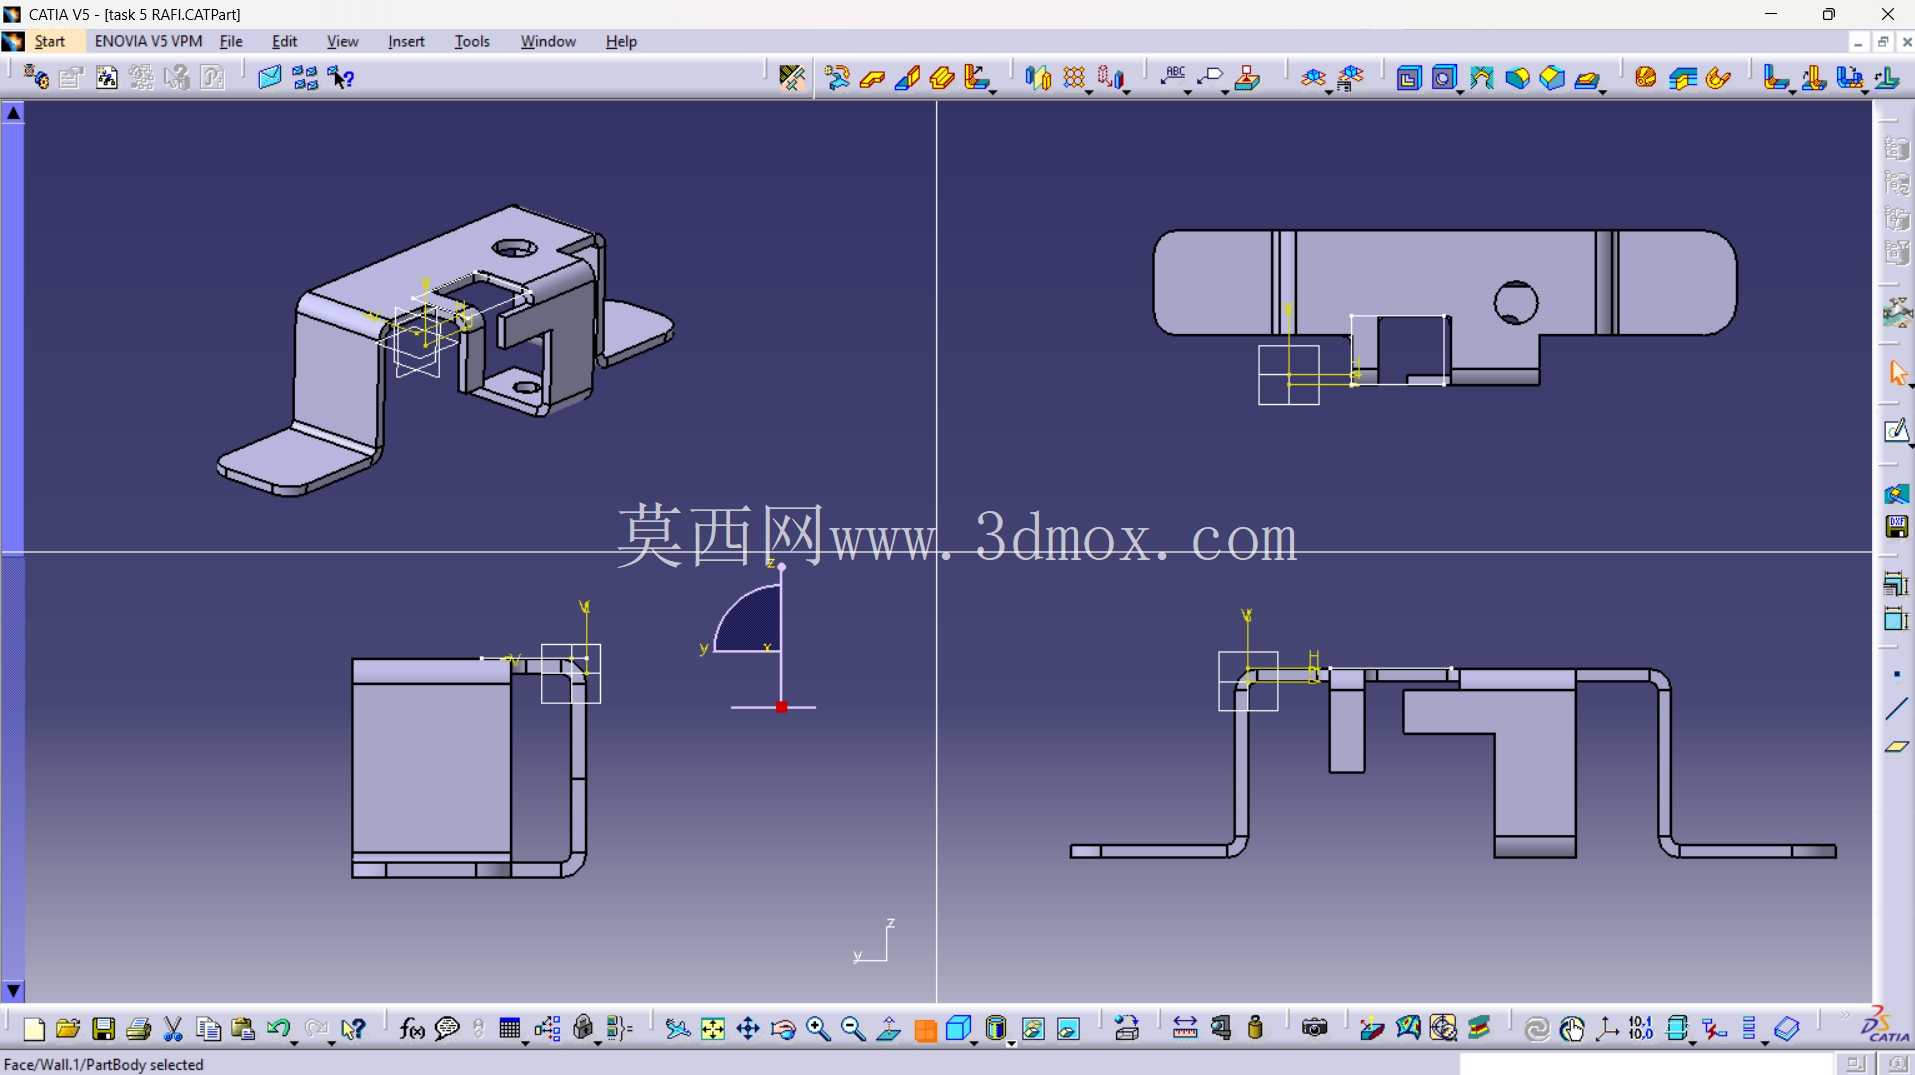1915x1075 pixels.
Task: Expand the ABC text tool dropdown arrow
Action: click(1188, 91)
